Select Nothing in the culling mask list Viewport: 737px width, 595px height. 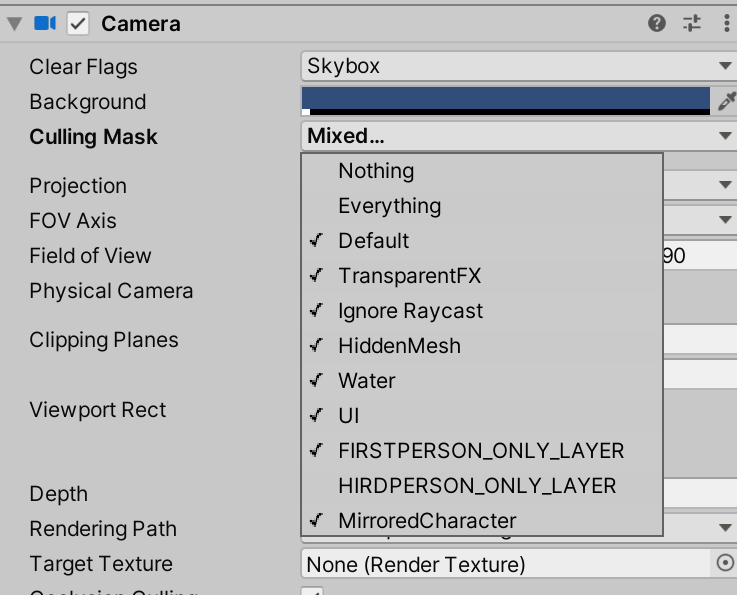click(x=376, y=171)
